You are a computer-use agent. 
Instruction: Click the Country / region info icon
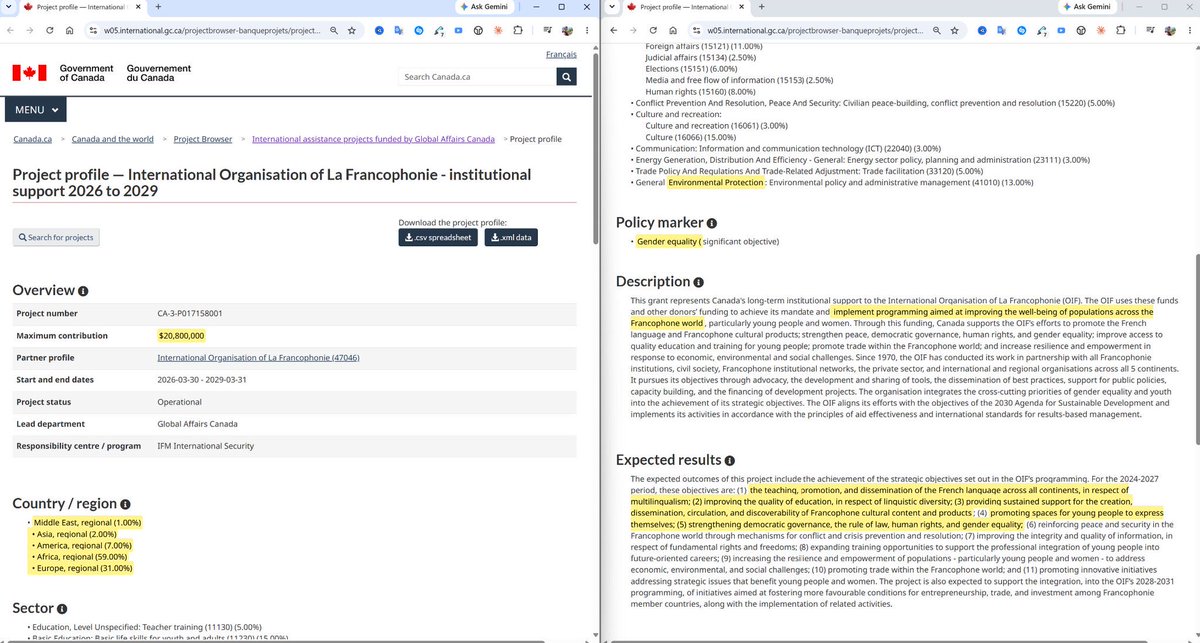(x=125, y=505)
